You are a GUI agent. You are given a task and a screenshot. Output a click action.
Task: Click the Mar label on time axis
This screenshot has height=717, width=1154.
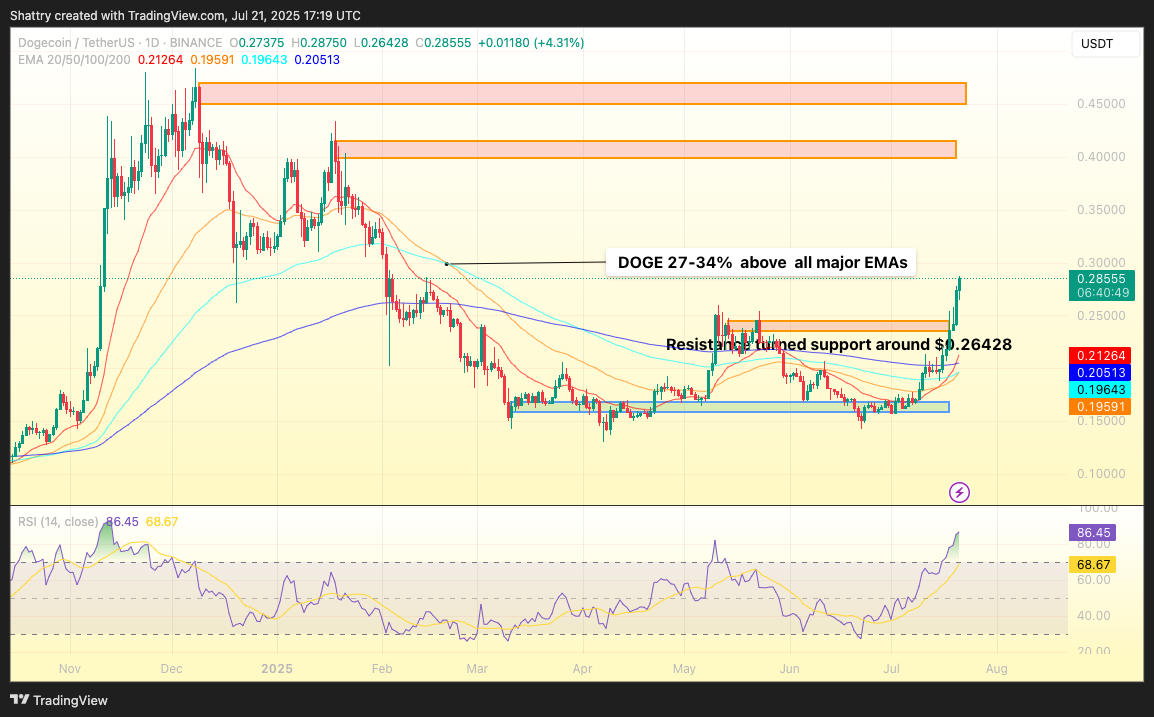(477, 668)
